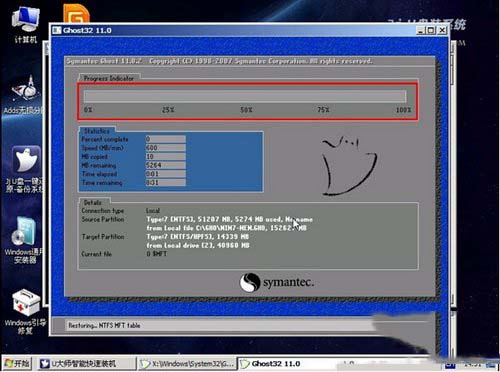This screenshot has width=500, height=372.
Task: Click the MB copied value 10
Action: coord(165,156)
